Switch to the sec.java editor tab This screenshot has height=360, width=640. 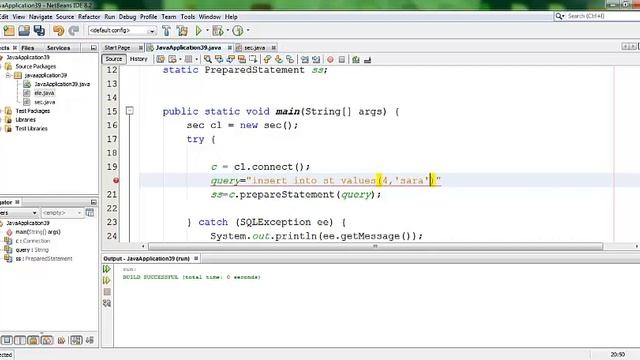tap(255, 48)
